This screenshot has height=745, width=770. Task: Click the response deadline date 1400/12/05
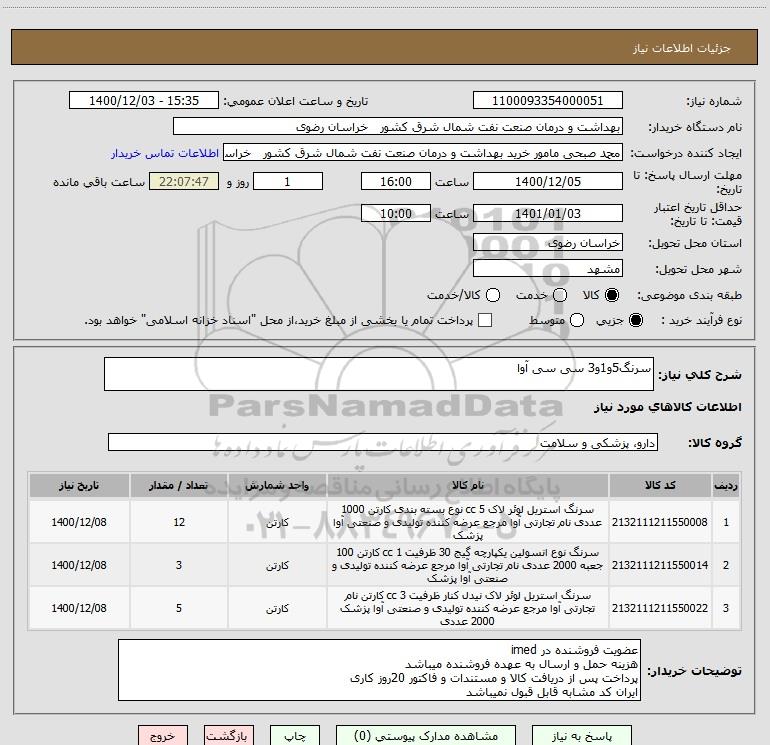coord(548,181)
